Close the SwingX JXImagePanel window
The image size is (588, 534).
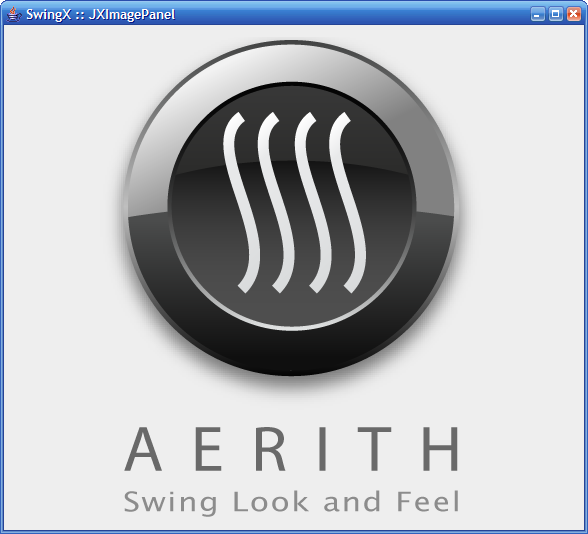pyautogui.click(x=574, y=14)
